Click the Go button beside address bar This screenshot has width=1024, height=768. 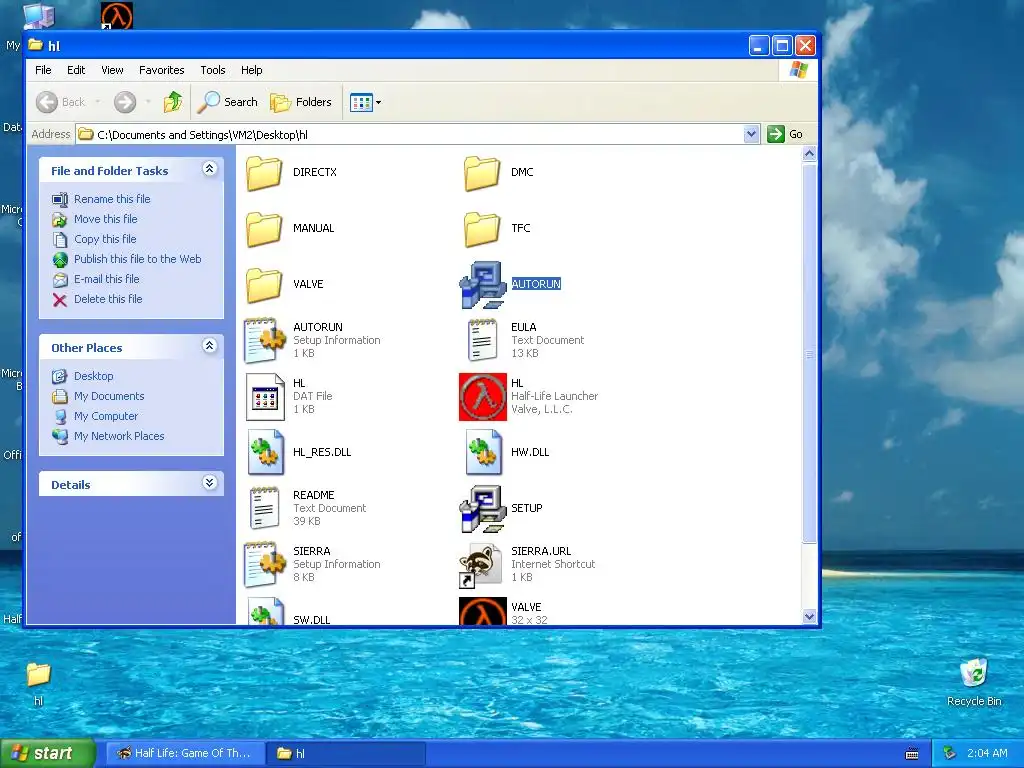(786, 135)
